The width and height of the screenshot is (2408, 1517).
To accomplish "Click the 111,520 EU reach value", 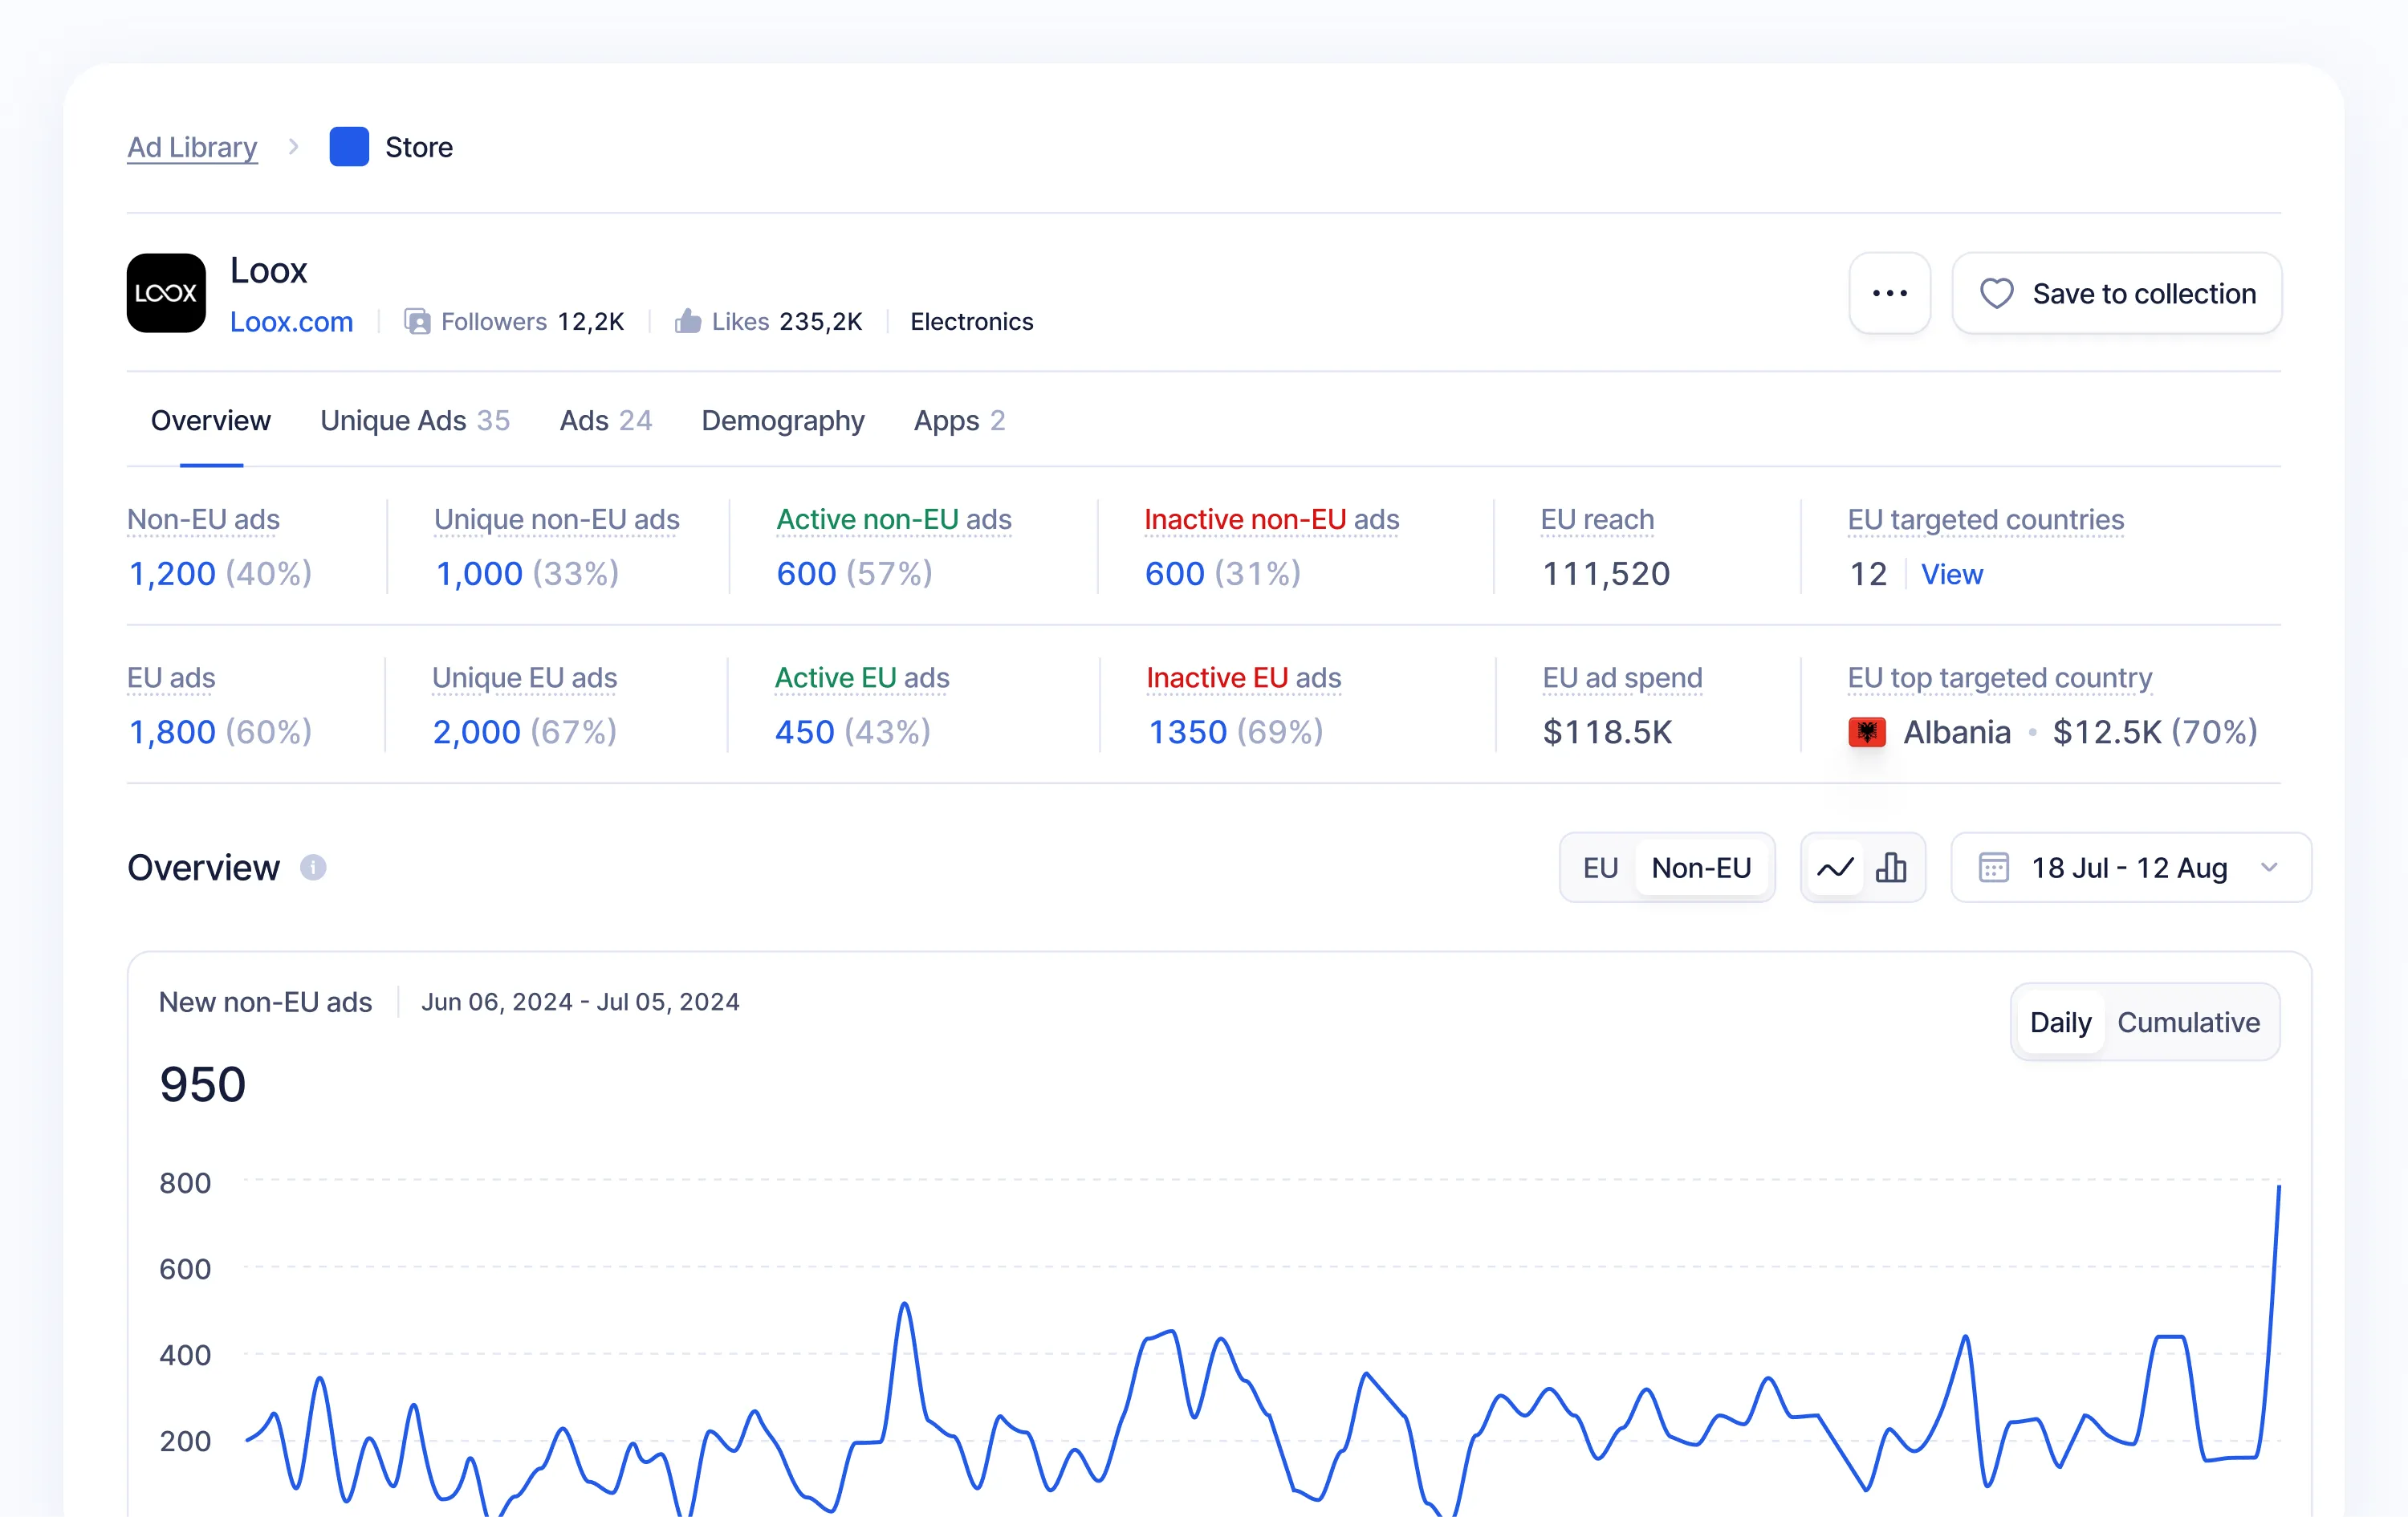I will [x=1606, y=573].
